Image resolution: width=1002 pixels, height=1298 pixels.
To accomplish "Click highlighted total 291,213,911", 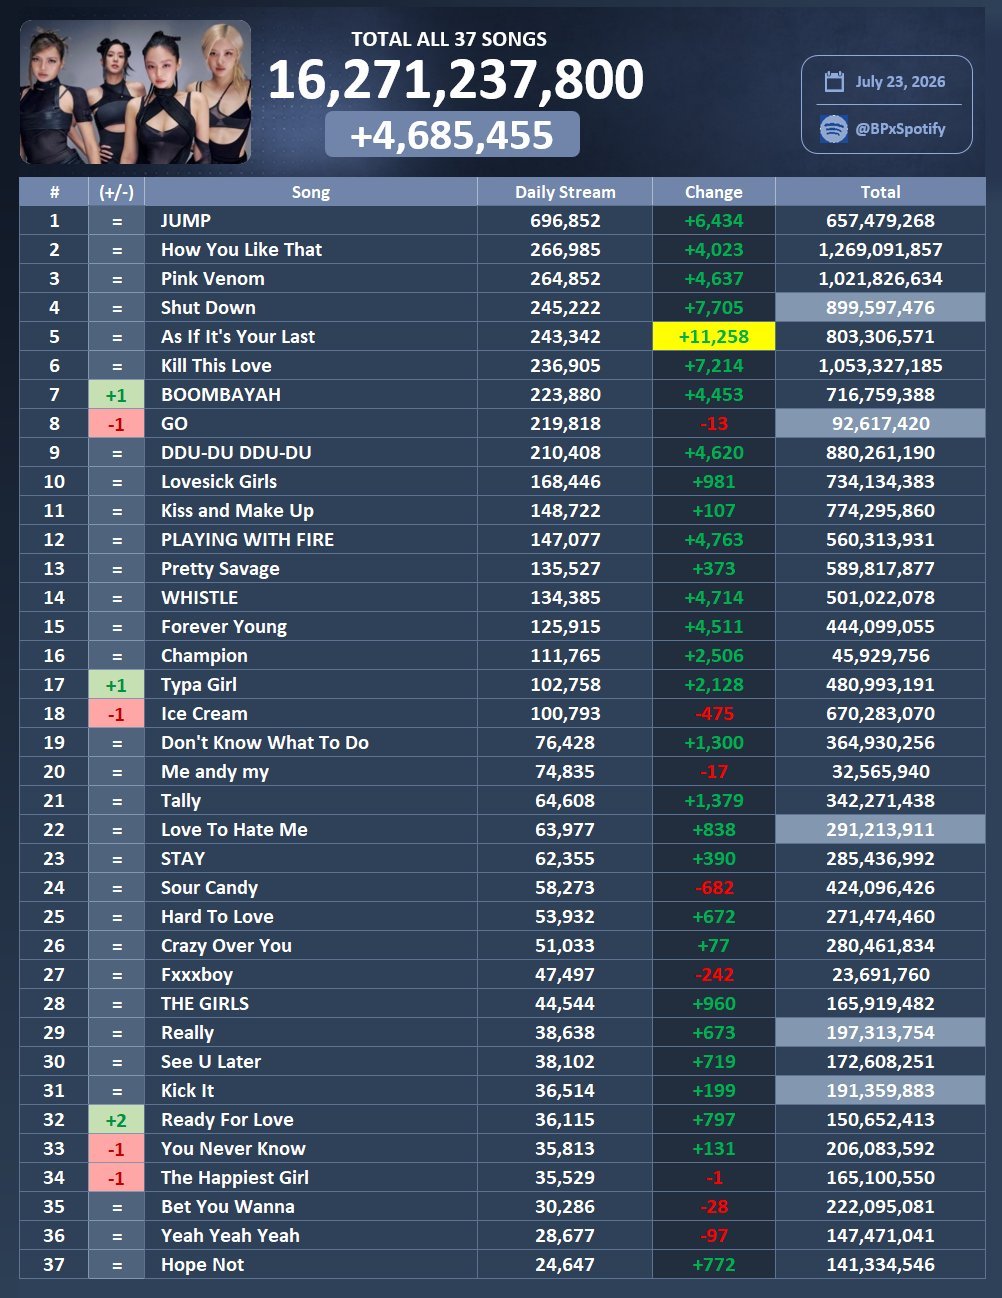I will click(x=880, y=830).
